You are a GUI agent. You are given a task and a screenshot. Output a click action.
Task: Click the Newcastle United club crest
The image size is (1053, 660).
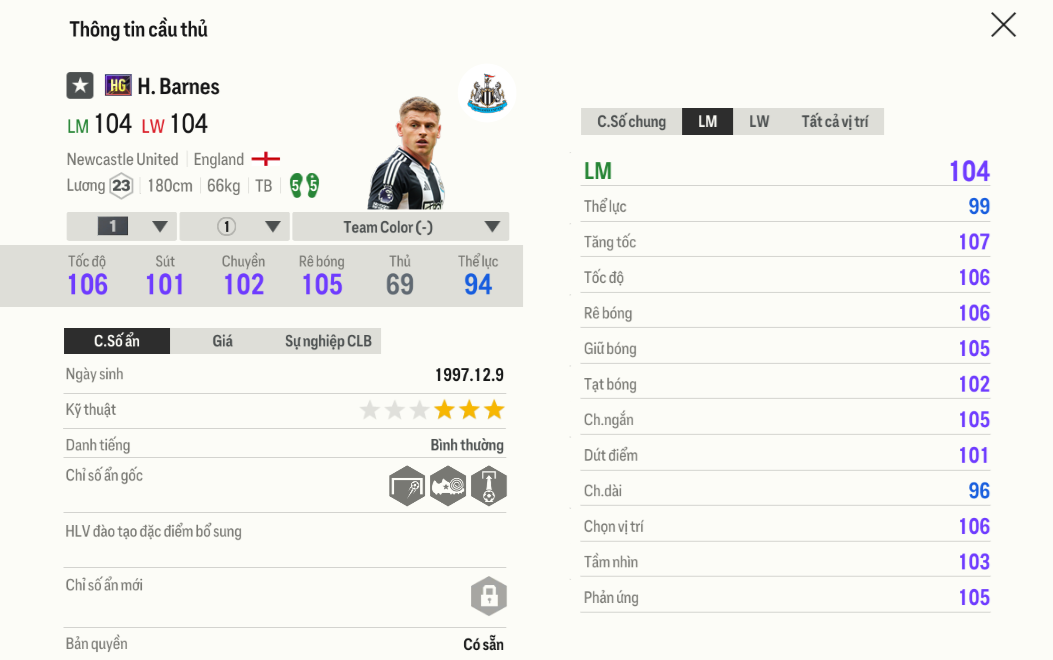coord(487,93)
